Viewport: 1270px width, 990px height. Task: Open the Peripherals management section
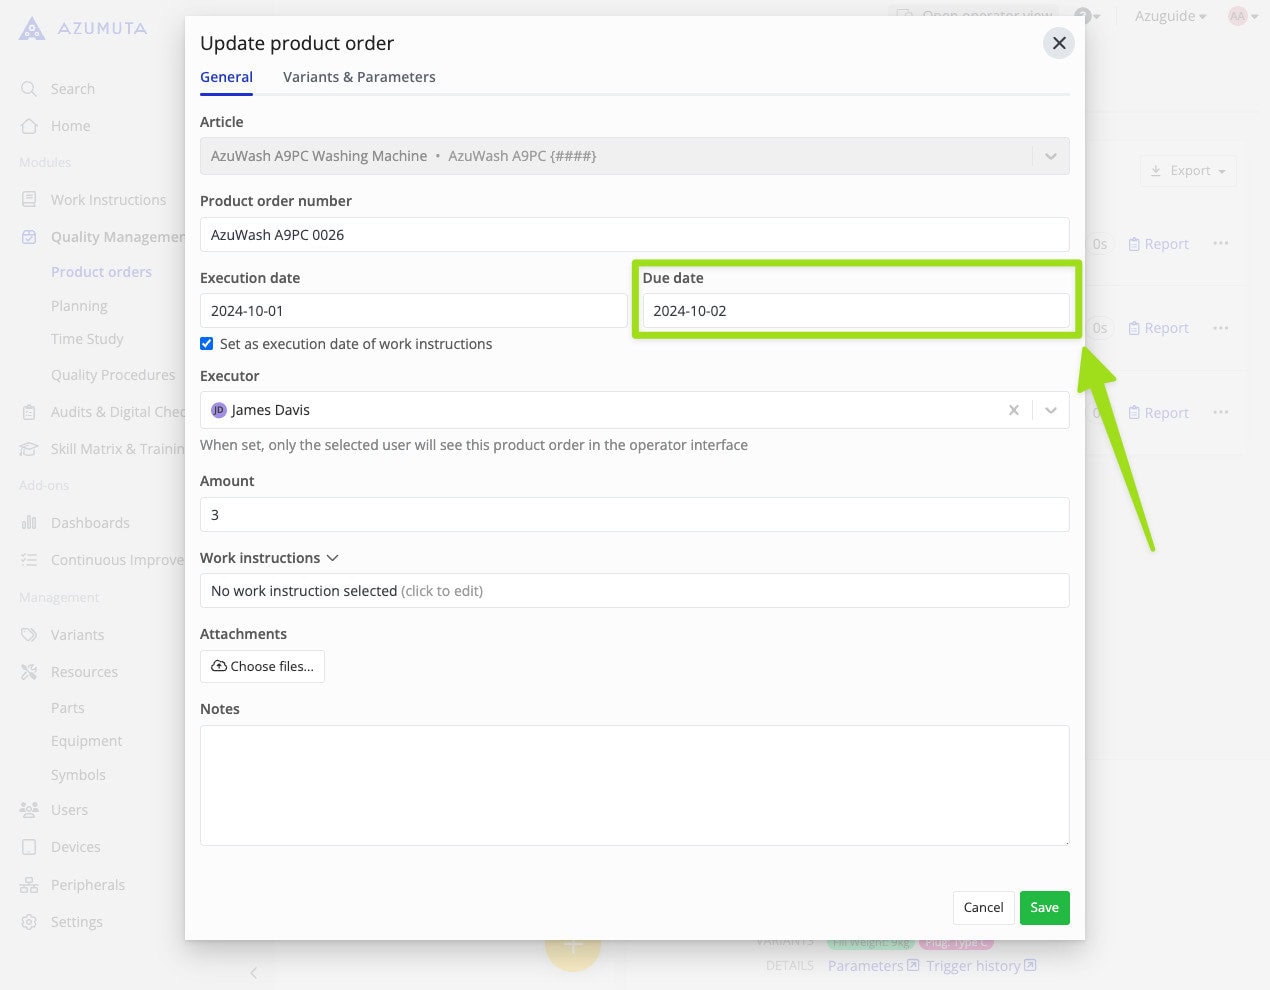(87, 884)
